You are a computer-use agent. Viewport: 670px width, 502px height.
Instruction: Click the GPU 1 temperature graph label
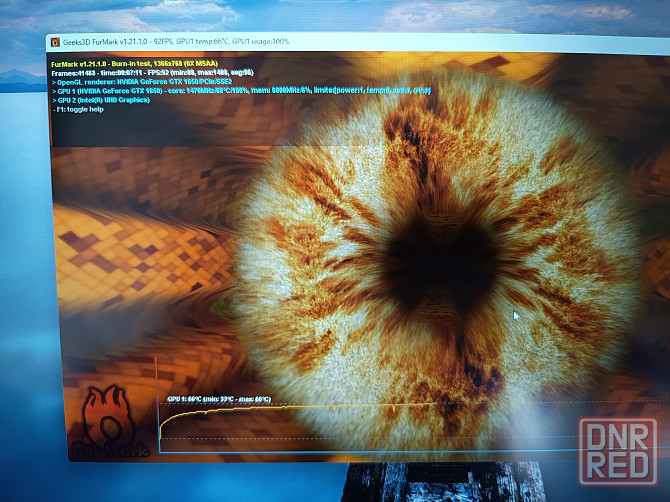click(x=218, y=399)
